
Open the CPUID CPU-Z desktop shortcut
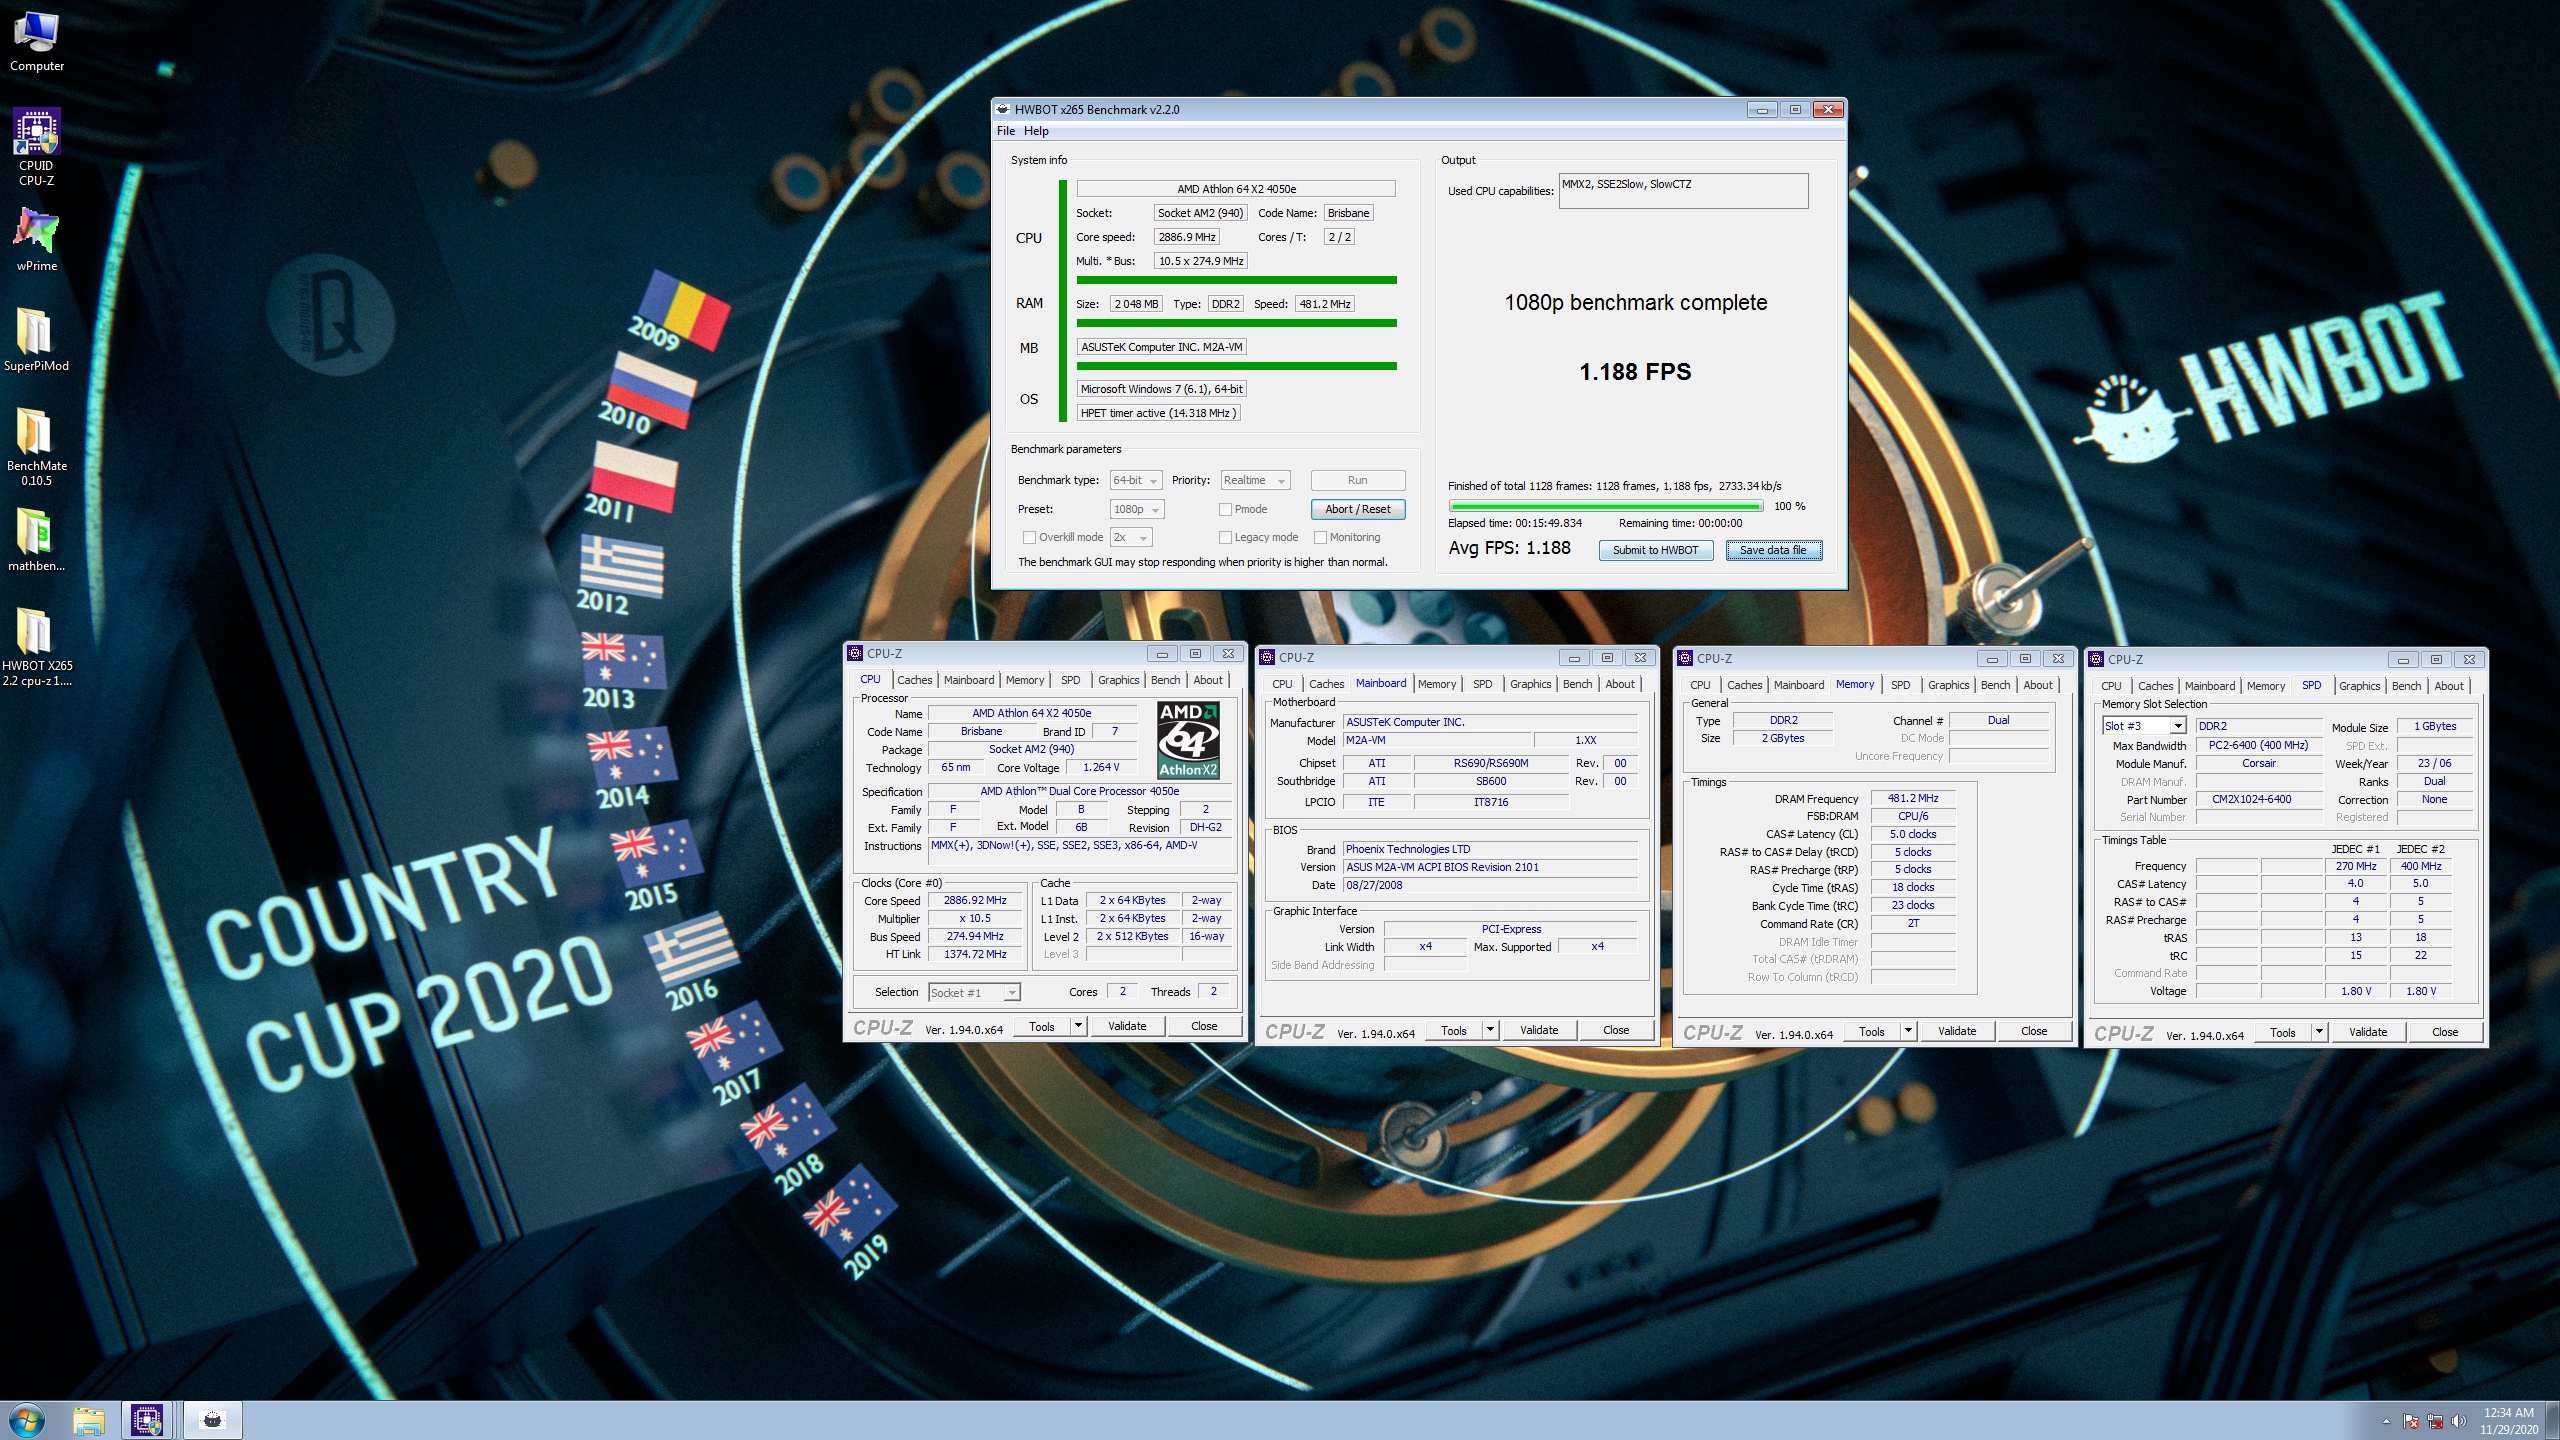point(37,146)
